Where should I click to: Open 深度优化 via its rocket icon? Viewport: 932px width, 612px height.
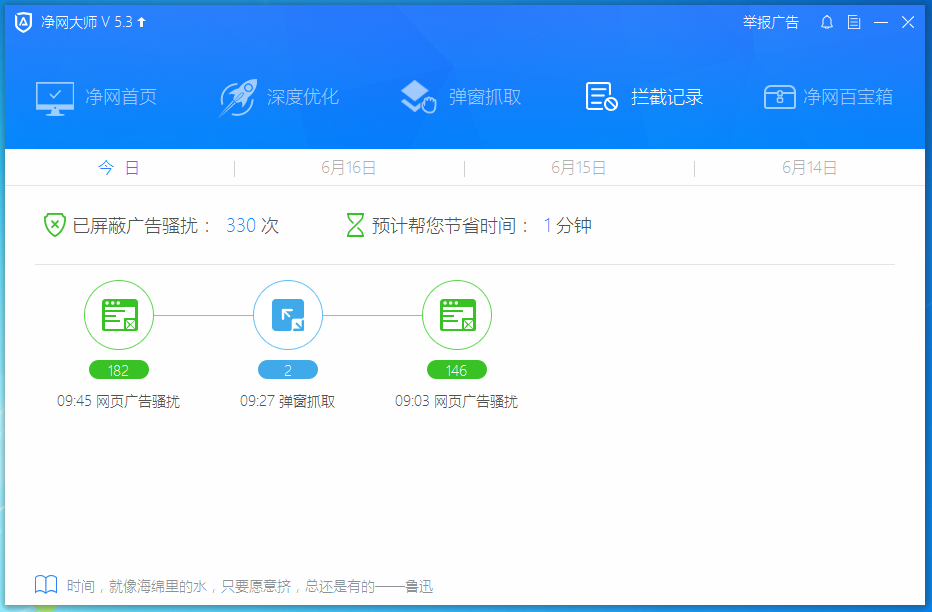pyautogui.click(x=236, y=96)
